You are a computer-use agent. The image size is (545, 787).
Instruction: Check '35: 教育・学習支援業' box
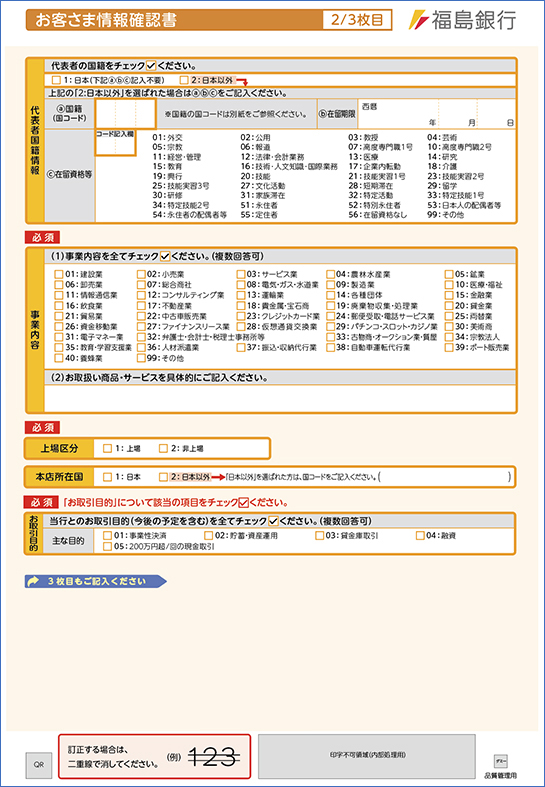tap(59, 347)
